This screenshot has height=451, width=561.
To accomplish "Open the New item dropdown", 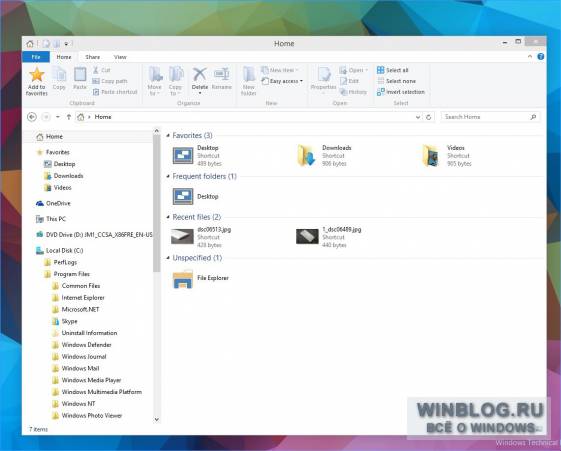I will point(280,70).
